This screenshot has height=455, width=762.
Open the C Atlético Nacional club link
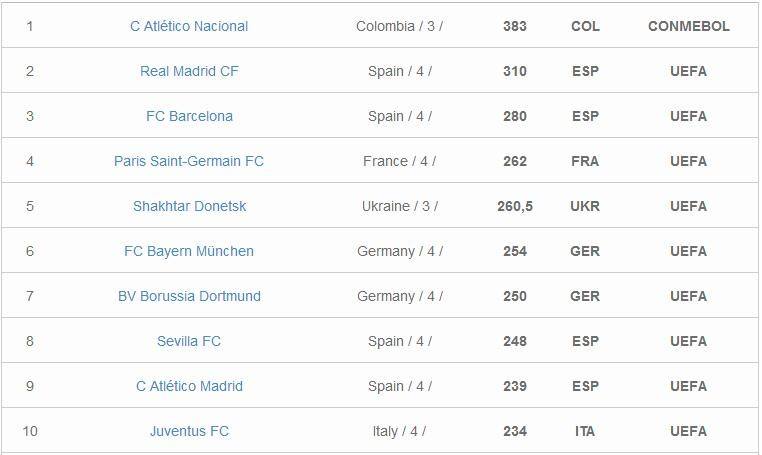coord(189,26)
